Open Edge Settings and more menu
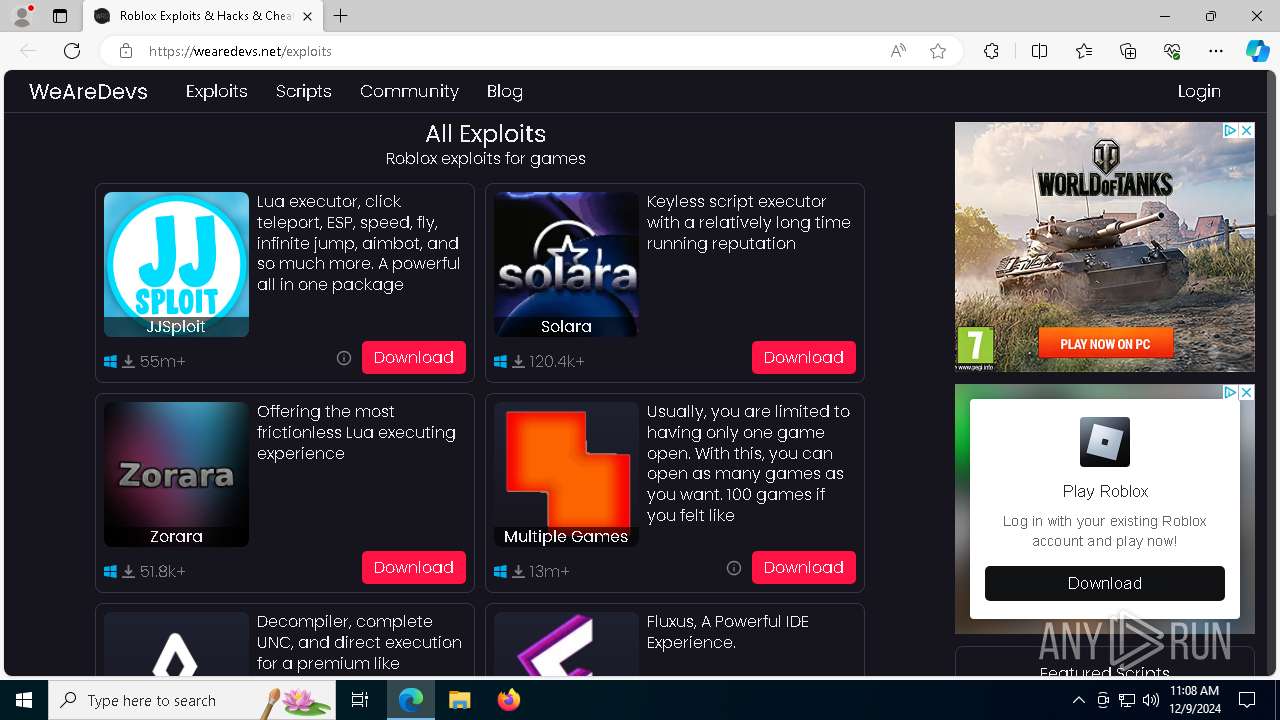Screen dimensions: 1280x720 (1216, 51)
